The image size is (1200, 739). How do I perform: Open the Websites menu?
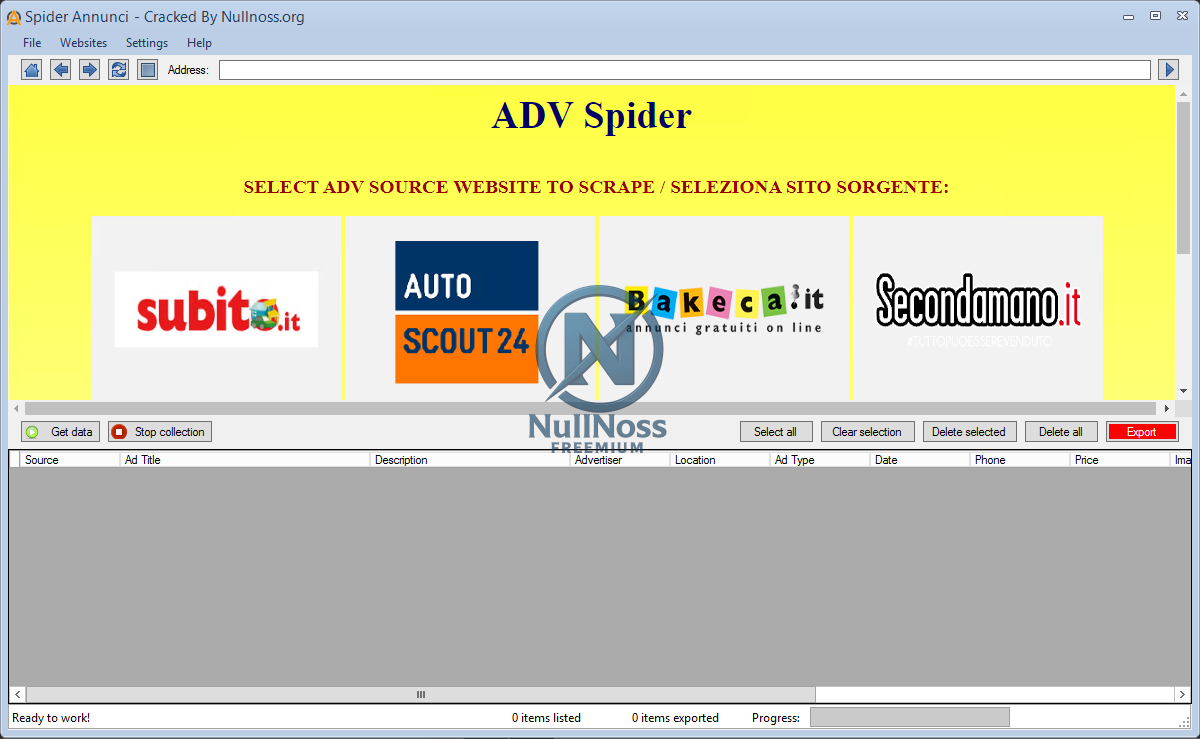[x=83, y=43]
